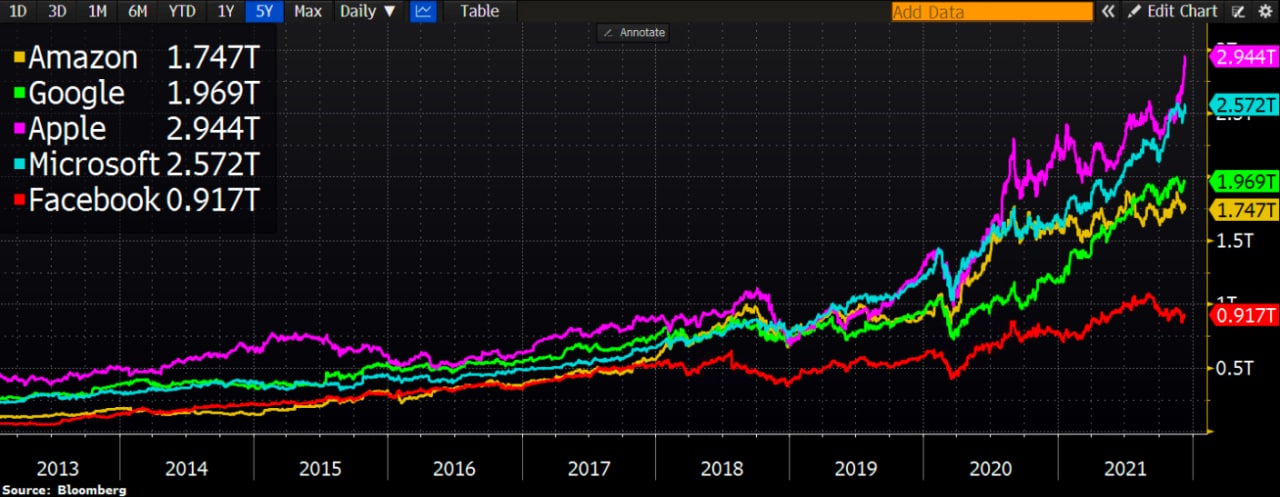Click the 2020 label on the time axis
This screenshot has height=497, width=1280.
pos(991,467)
